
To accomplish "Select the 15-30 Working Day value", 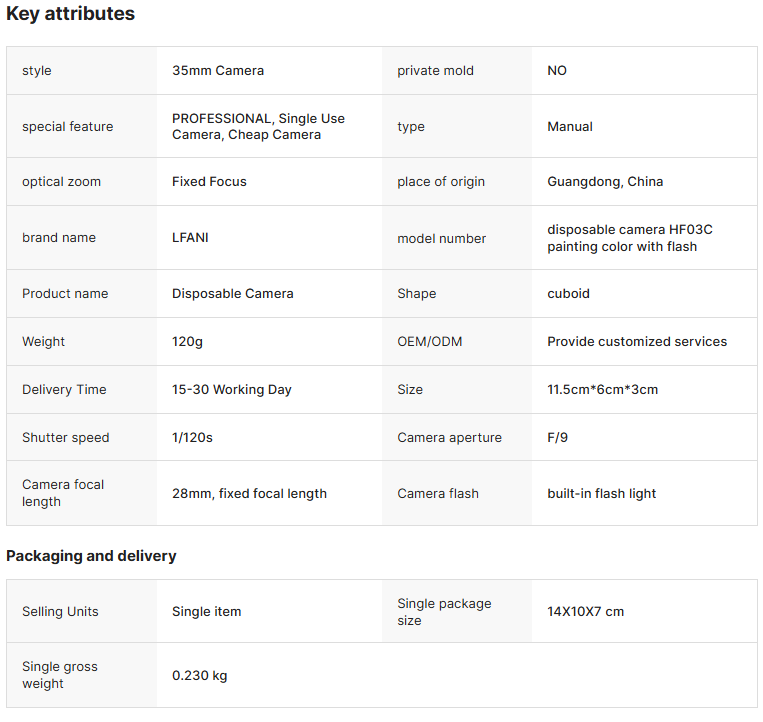I will coord(232,390).
